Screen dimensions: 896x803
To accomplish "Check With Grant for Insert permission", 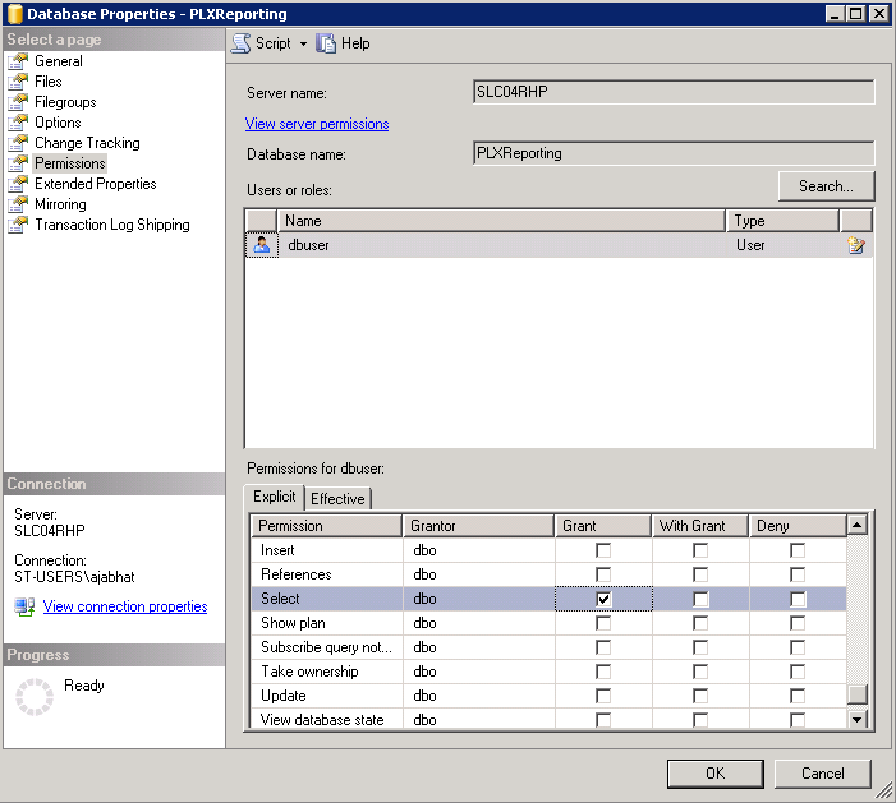I will point(701,550).
